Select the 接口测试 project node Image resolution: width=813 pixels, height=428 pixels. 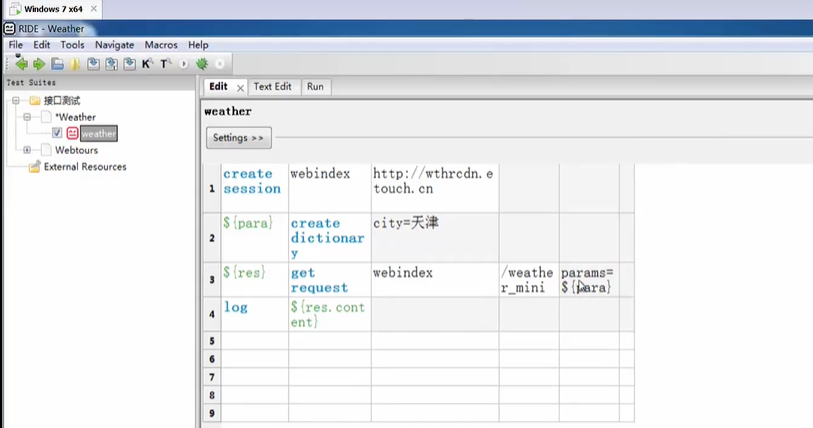(62, 100)
